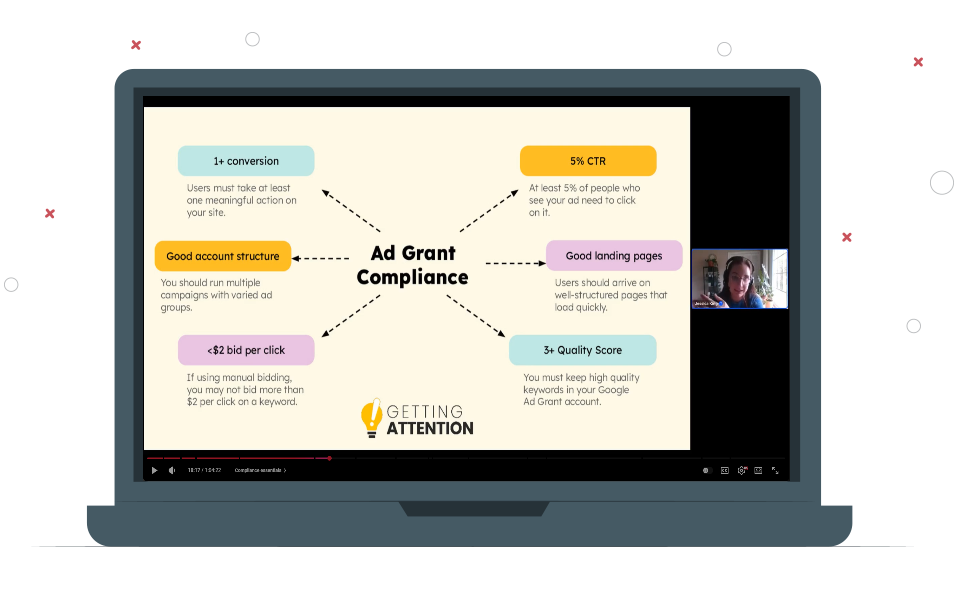975x593 pixels.
Task: Mute the video using the speaker icon
Action: [x=172, y=470]
